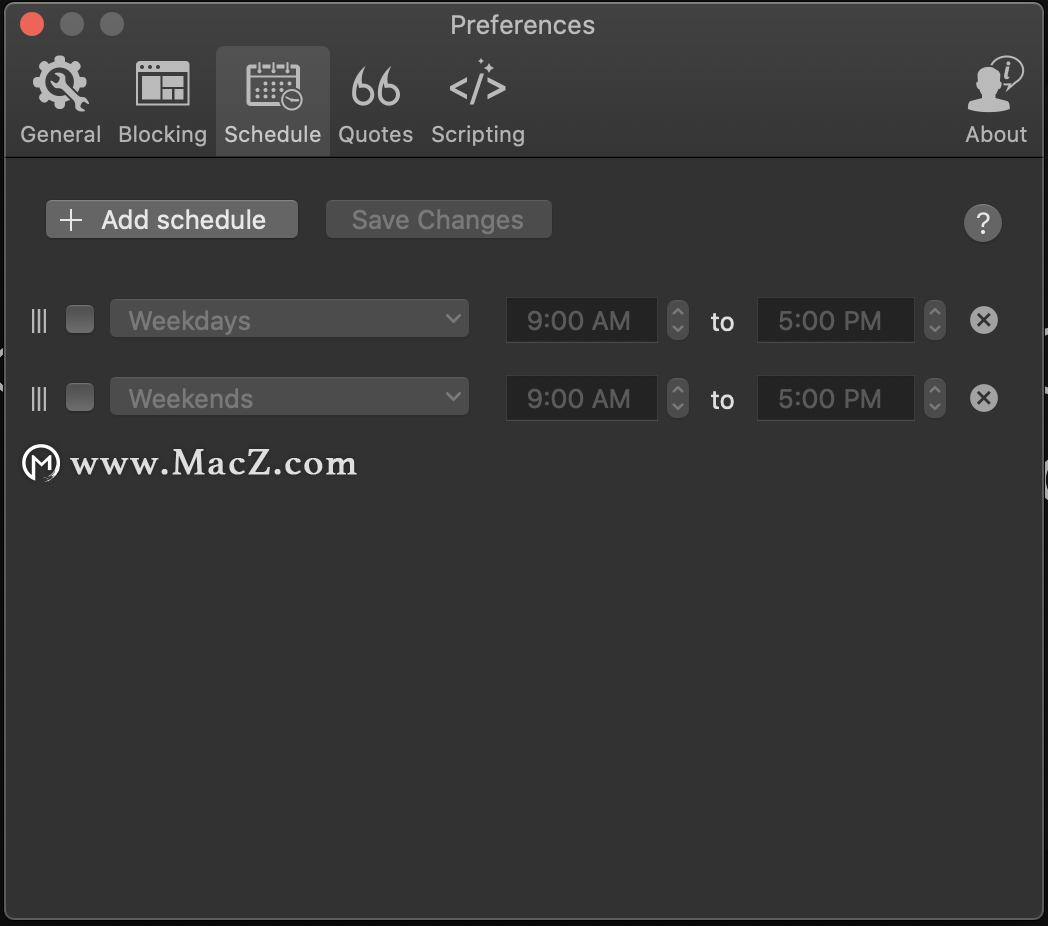
Task: Open the General preferences pane
Action: pyautogui.click(x=60, y=102)
